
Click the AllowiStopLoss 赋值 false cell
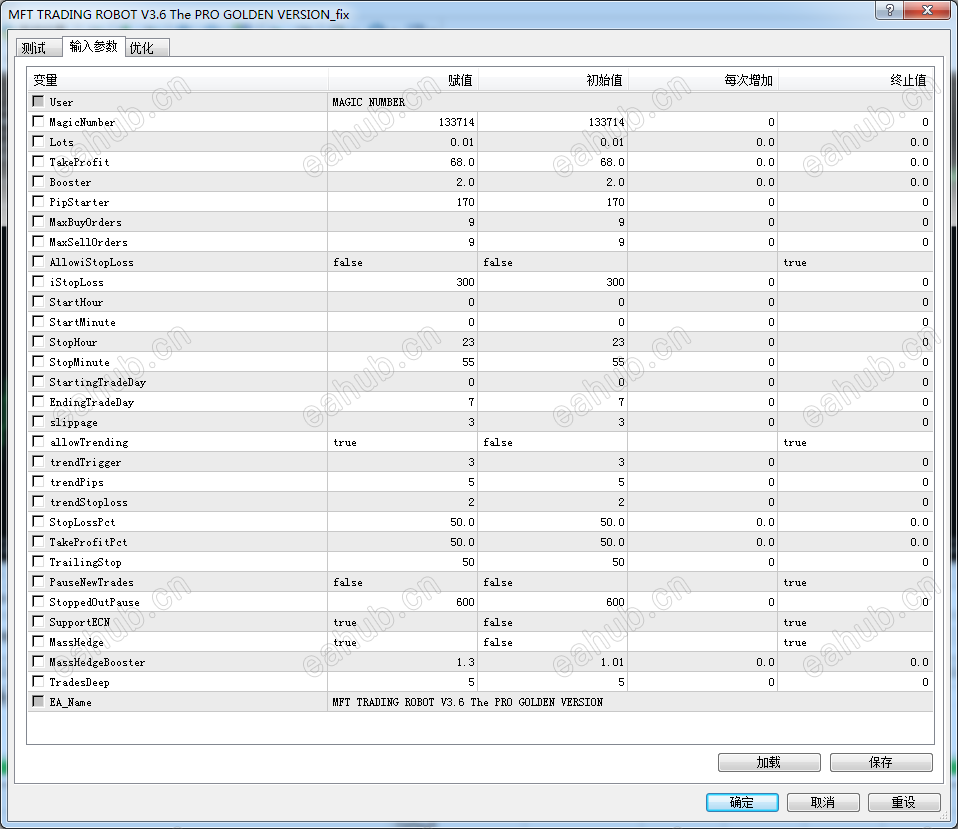tap(403, 262)
